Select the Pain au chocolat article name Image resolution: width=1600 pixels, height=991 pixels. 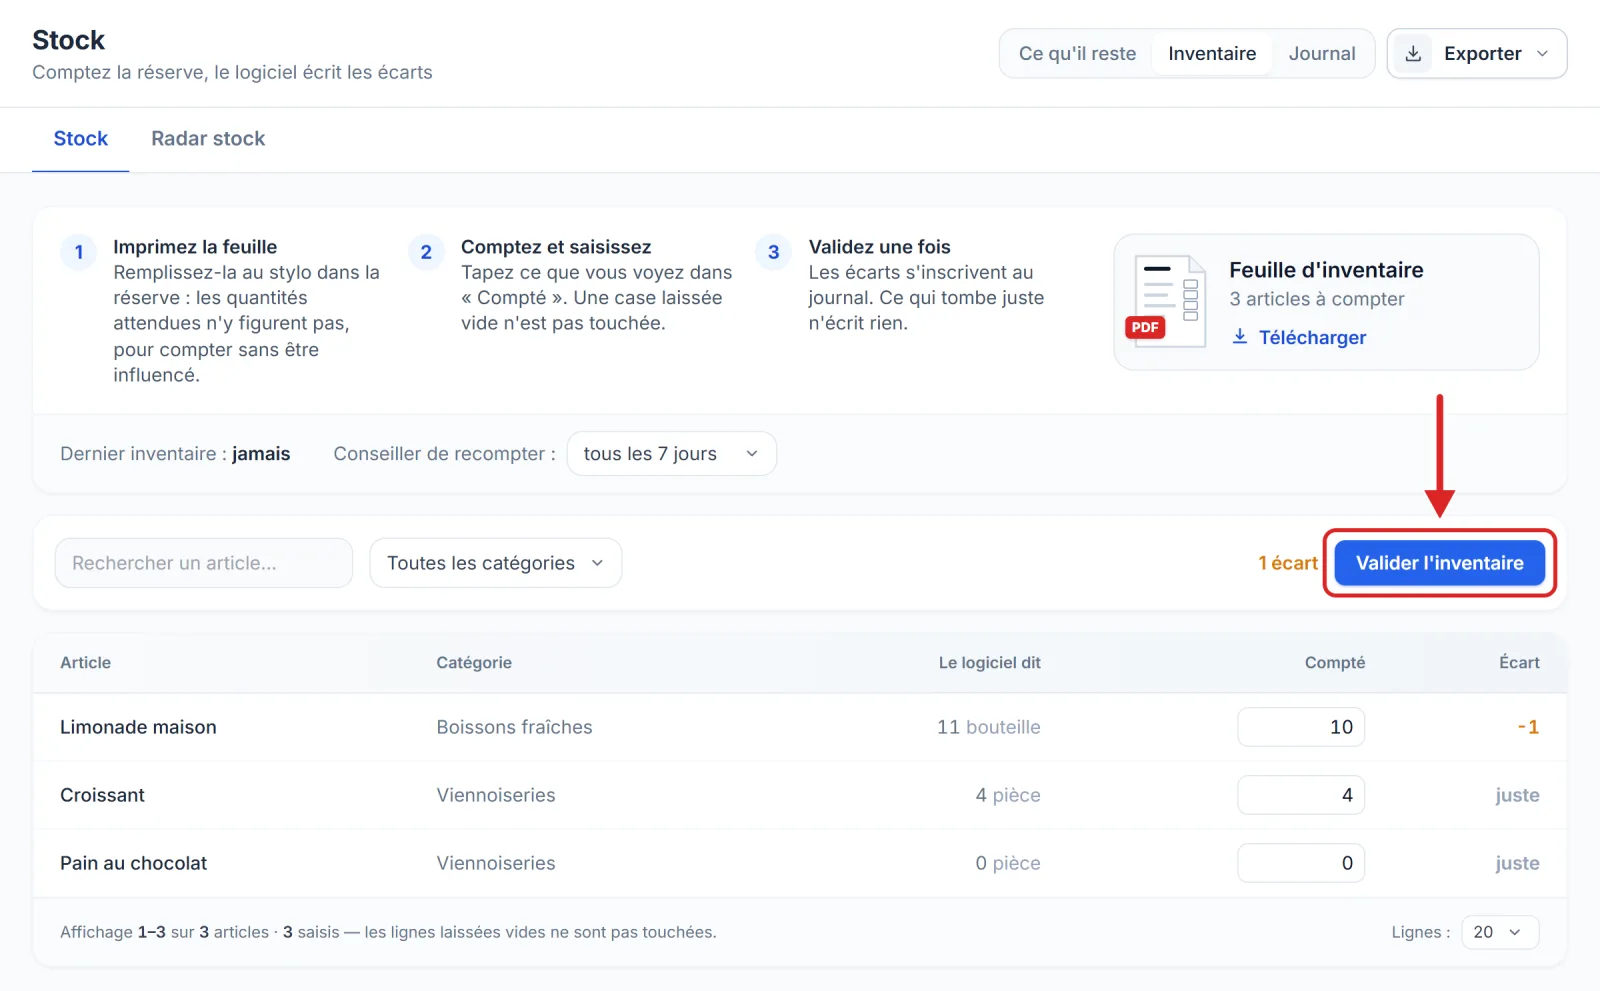point(134,863)
